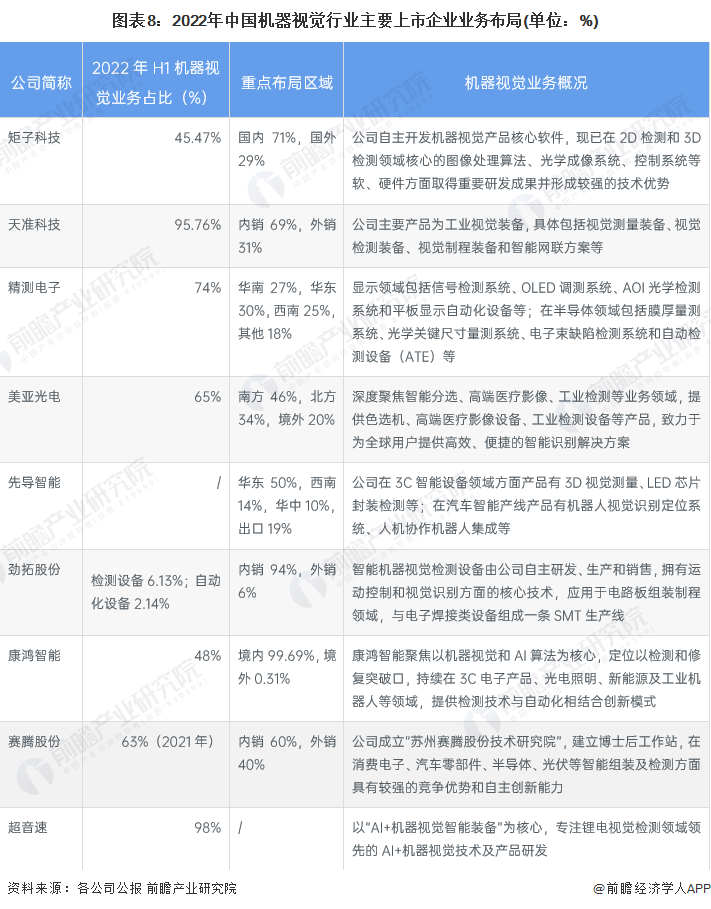
Task: Click the 95.76% value cell
Action: tap(198, 224)
